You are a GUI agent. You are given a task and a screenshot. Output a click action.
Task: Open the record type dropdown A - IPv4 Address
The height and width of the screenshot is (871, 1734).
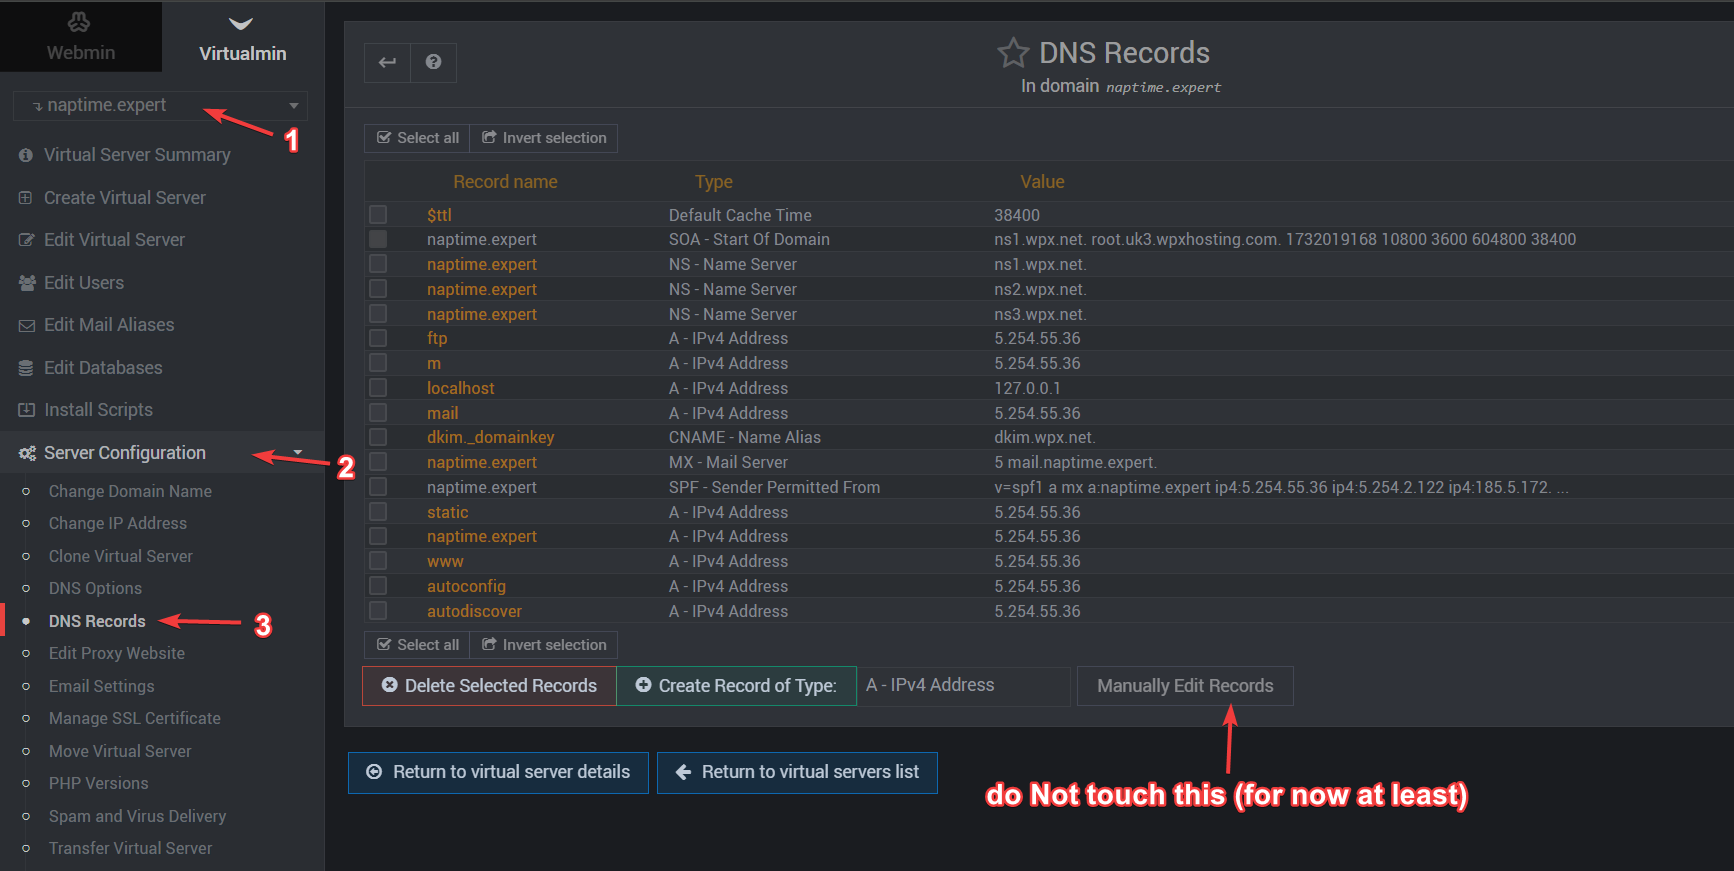[x=964, y=686]
